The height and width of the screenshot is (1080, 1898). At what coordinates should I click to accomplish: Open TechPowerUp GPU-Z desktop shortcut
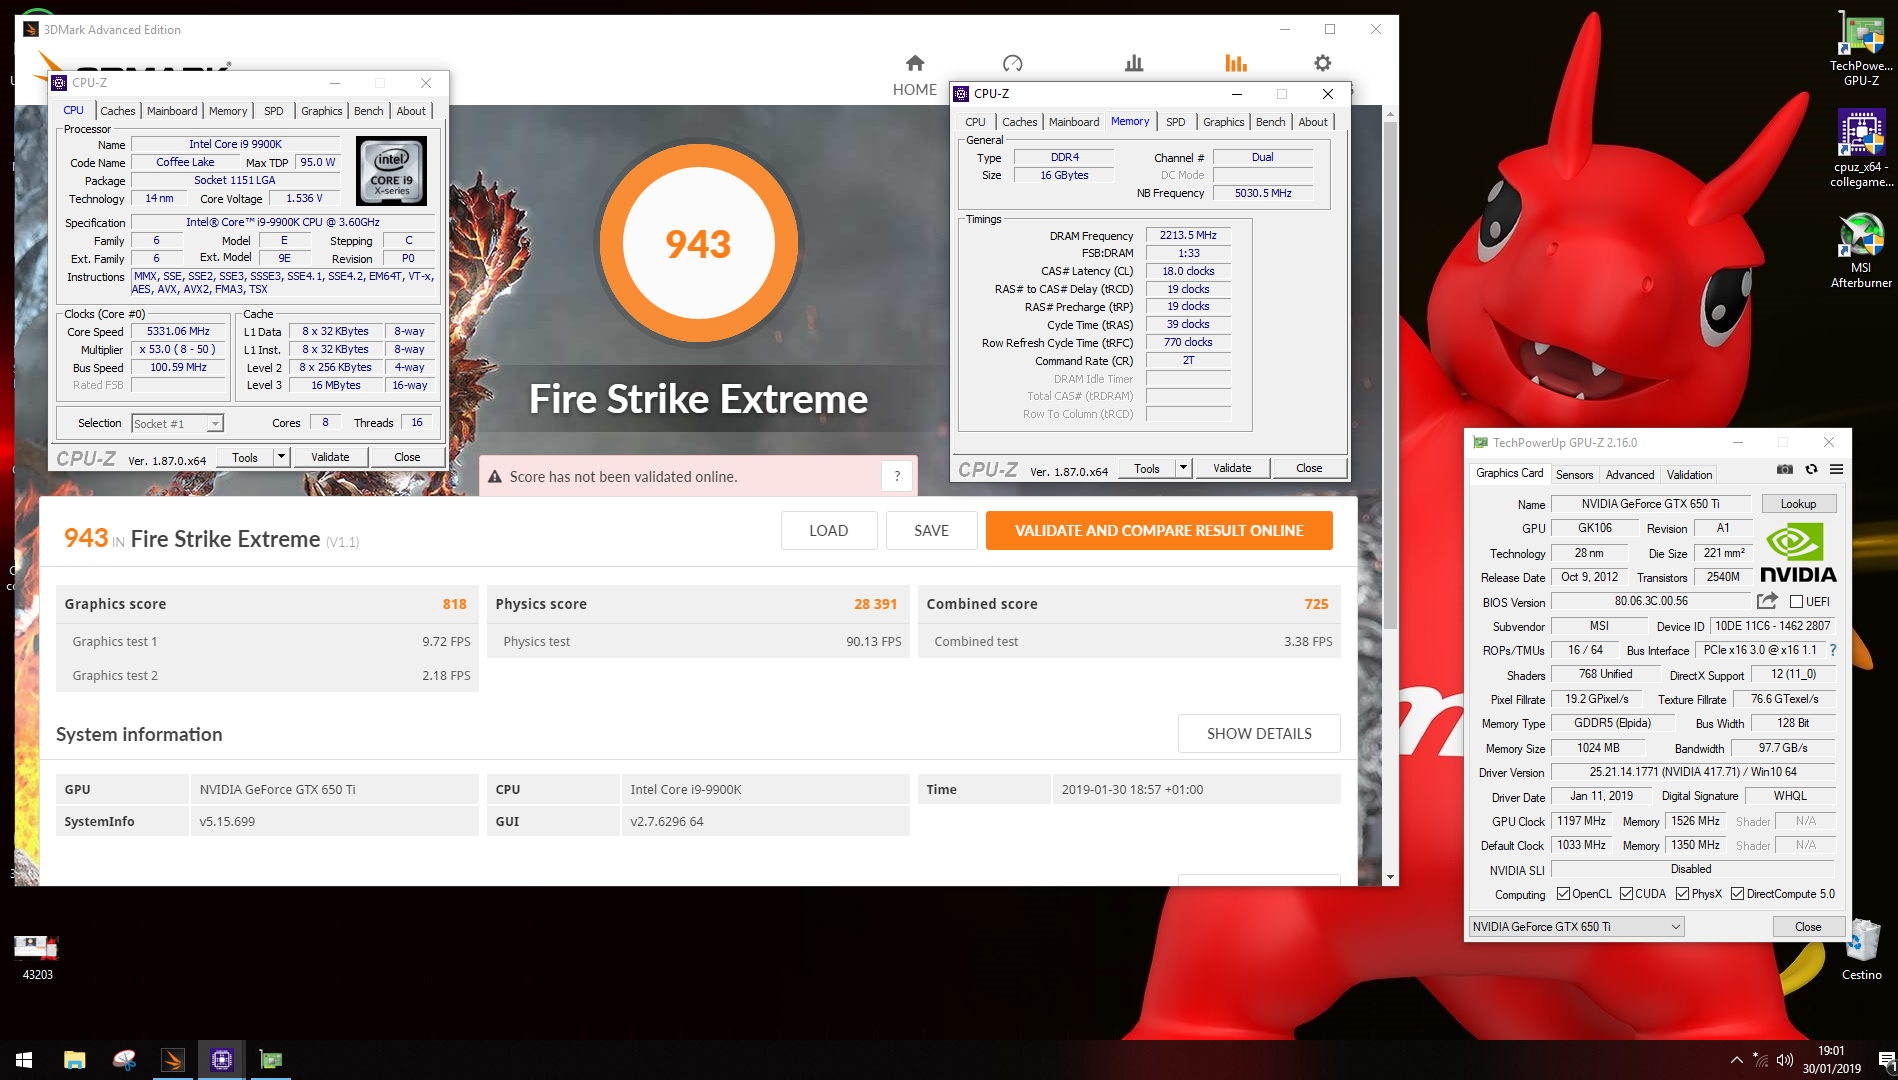click(x=1861, y=50)
